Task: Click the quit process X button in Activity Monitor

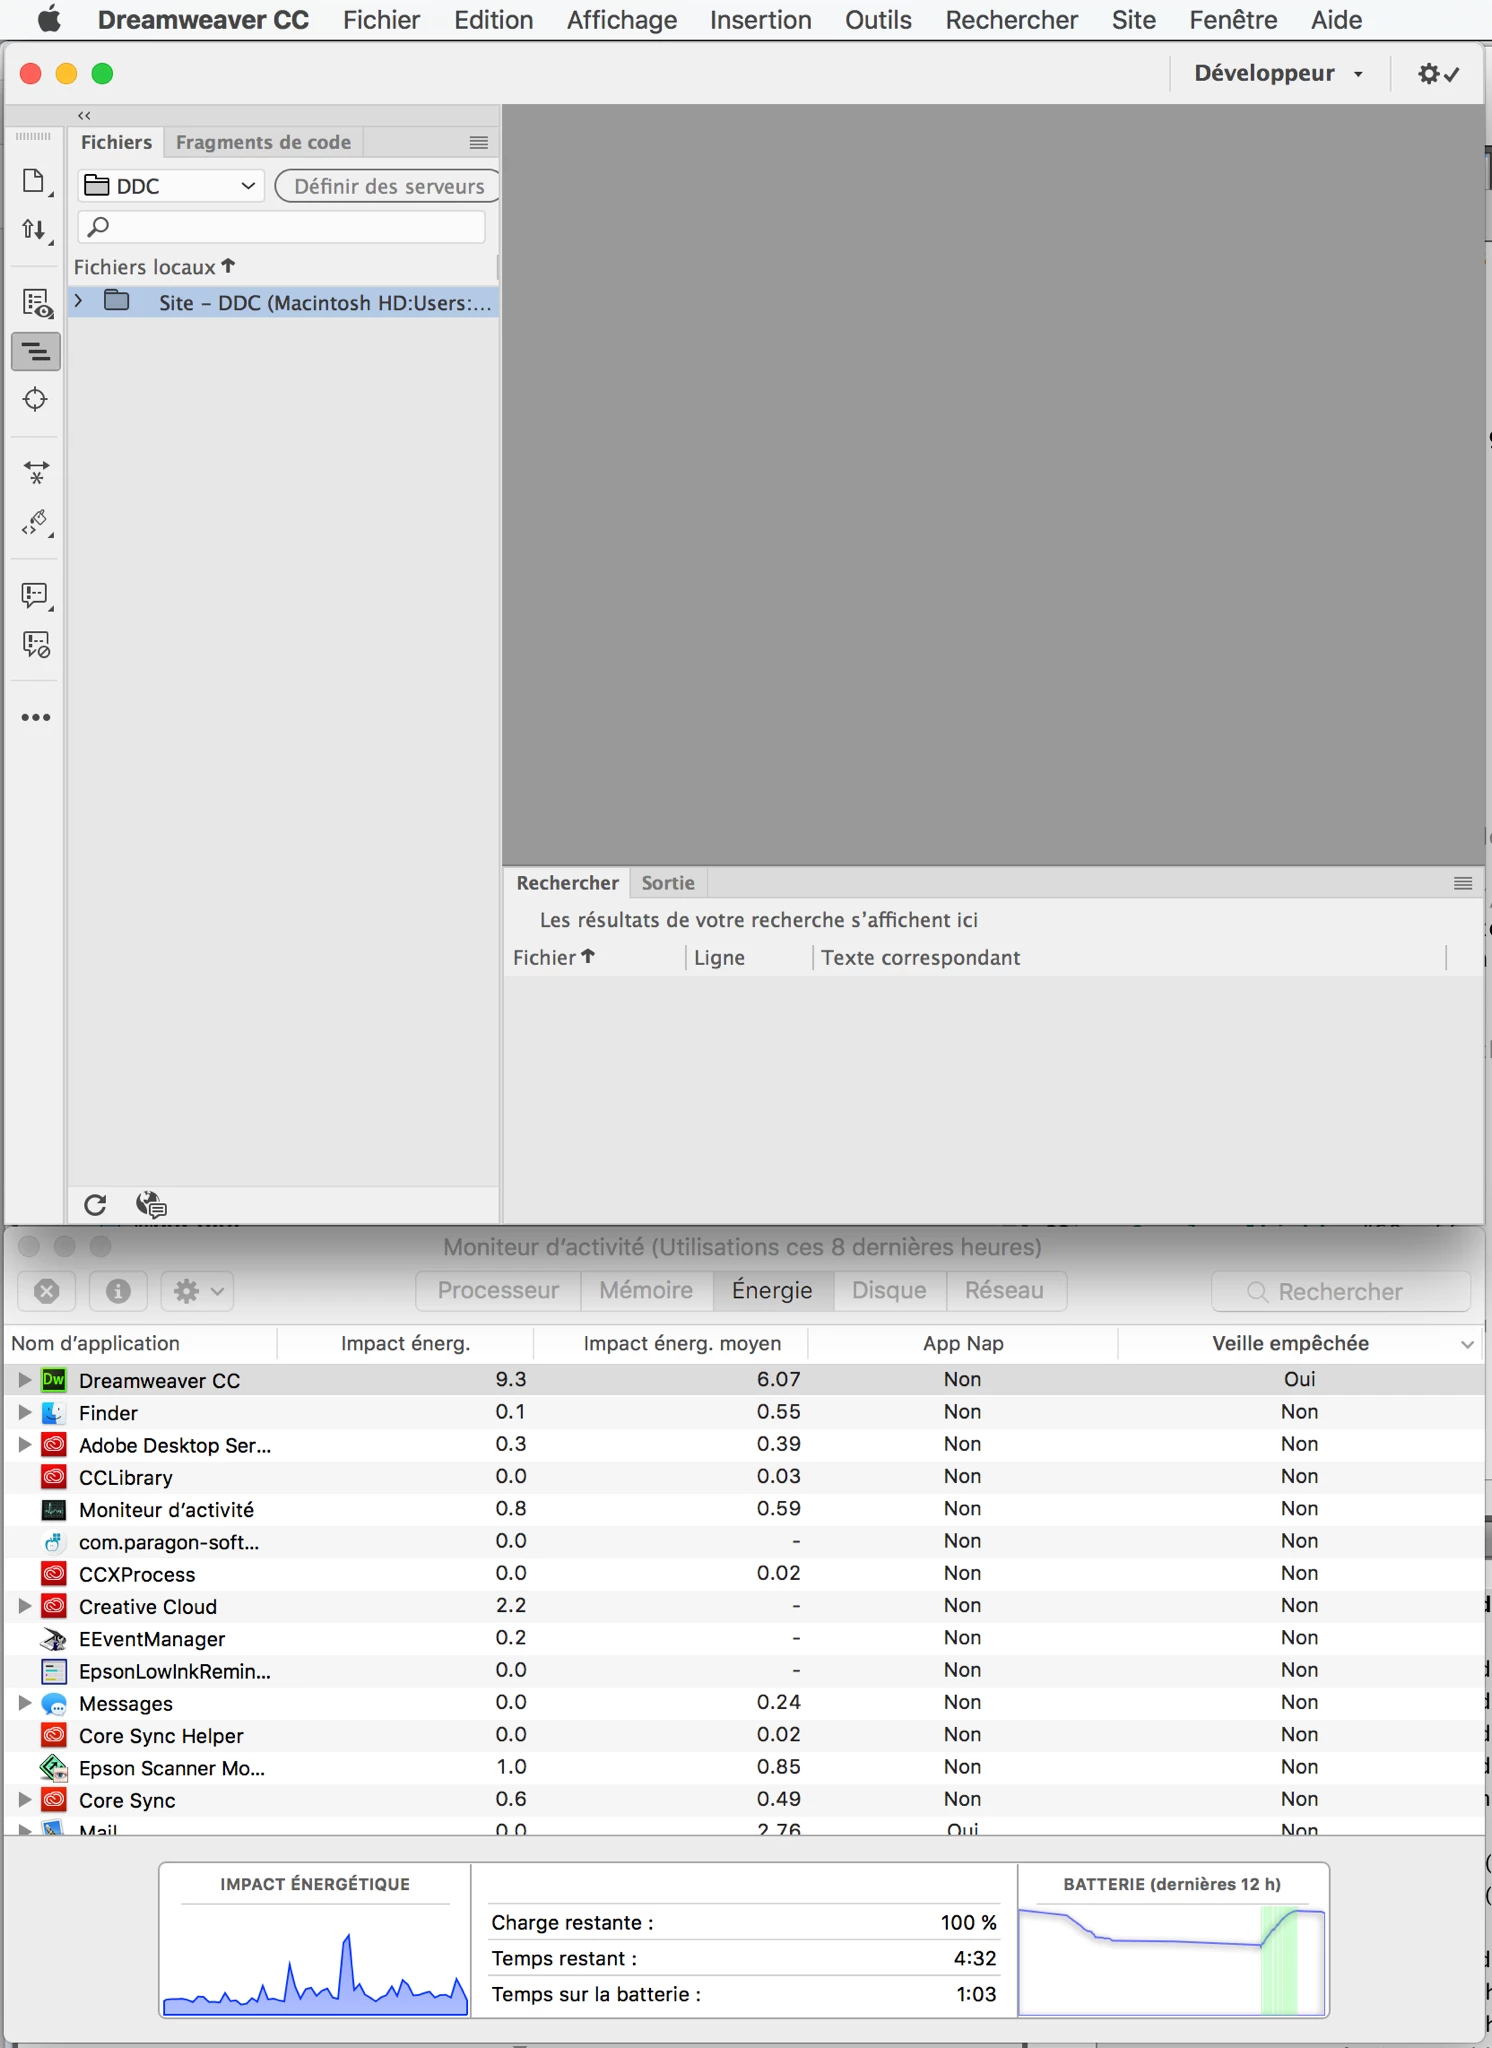Action: pyautogui.click(x=47, y=1291)
